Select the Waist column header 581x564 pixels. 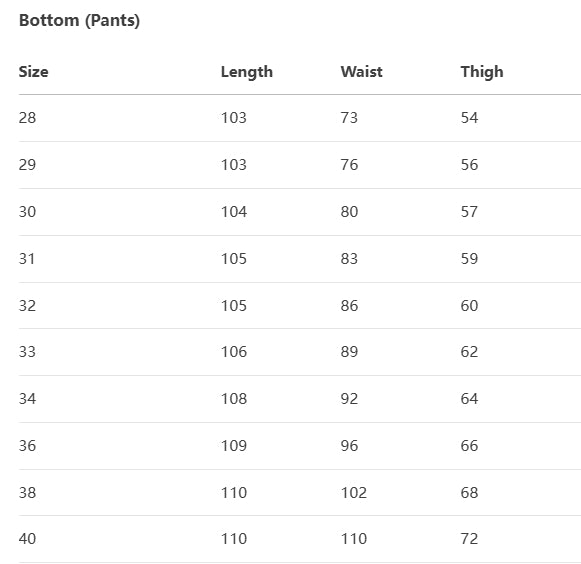(361, 72)
